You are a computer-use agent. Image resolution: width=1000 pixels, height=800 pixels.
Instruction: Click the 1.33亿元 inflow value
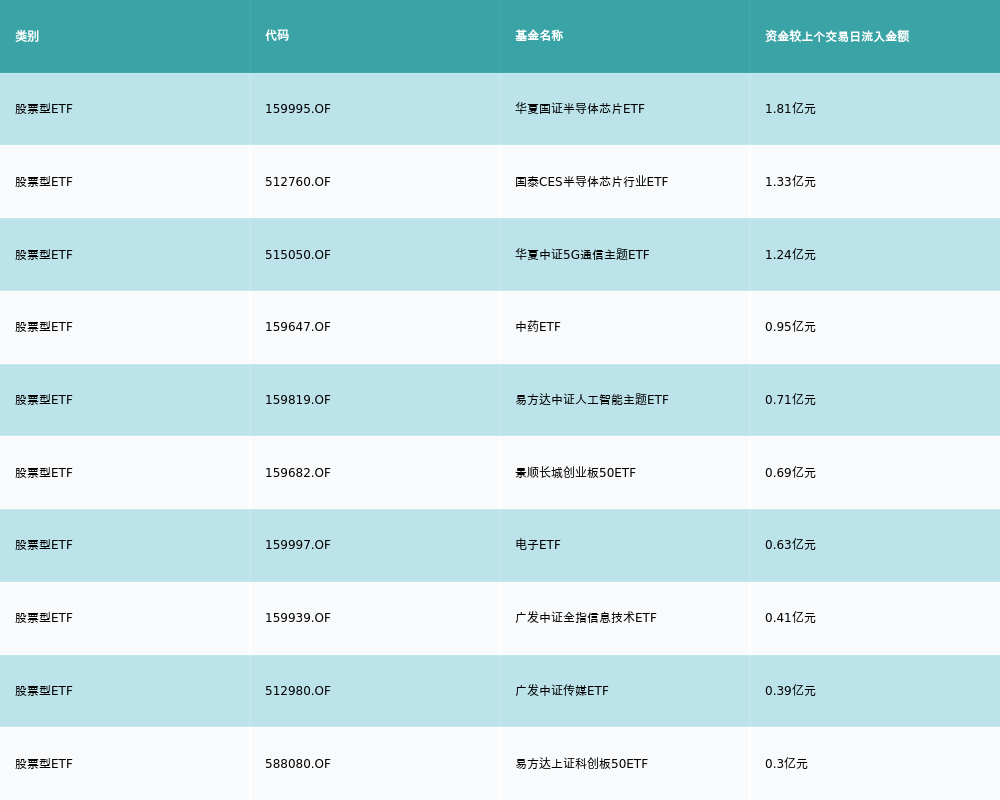(790, 182)
